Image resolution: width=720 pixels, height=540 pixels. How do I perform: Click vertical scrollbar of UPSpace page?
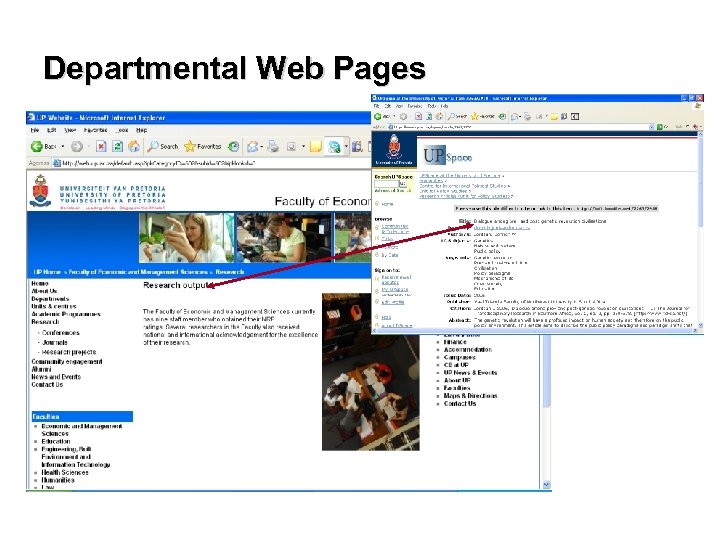(x=700, y=230)
